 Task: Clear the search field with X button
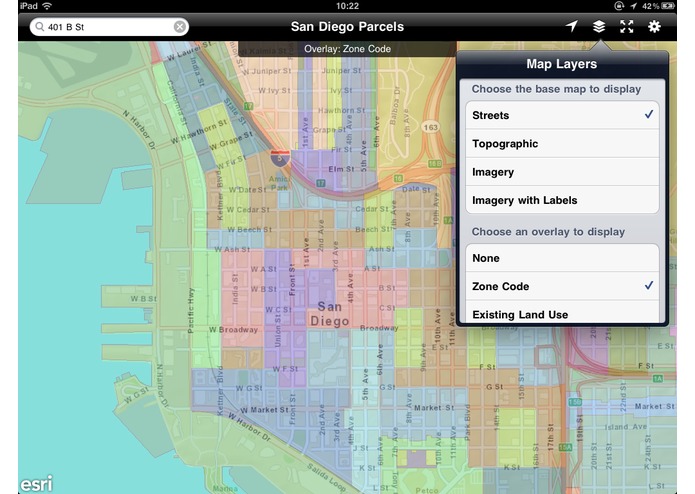[180, 27]
